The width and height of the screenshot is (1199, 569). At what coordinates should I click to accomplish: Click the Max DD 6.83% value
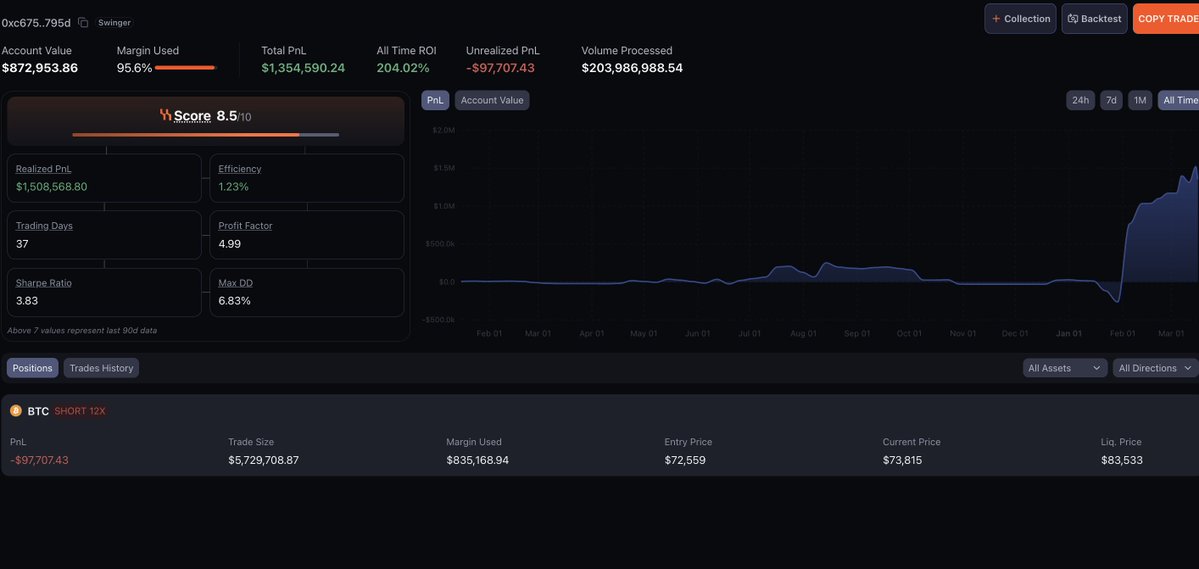pyautogui.click(x=234, y=301)
